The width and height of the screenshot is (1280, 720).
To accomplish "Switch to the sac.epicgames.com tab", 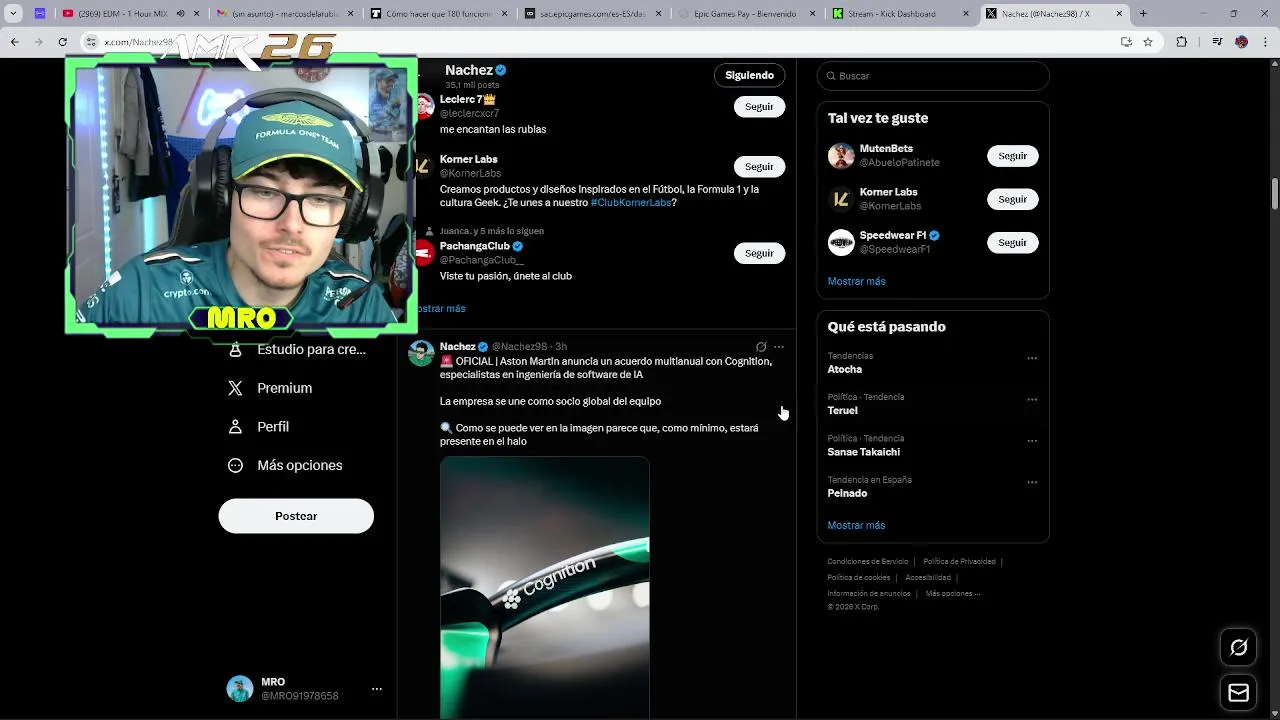I will click(x=592, y=14).
